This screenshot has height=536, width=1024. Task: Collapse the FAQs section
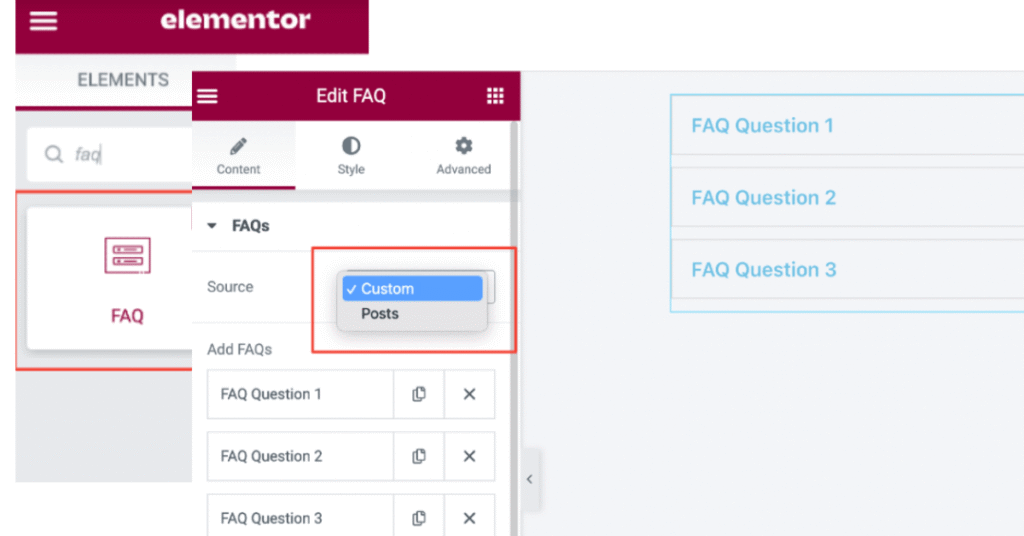pyautogui.click(x=212, y=226)
